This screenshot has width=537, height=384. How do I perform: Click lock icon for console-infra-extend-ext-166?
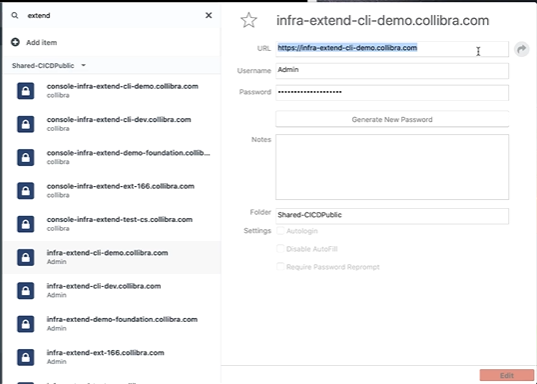(x=26, y=190)
